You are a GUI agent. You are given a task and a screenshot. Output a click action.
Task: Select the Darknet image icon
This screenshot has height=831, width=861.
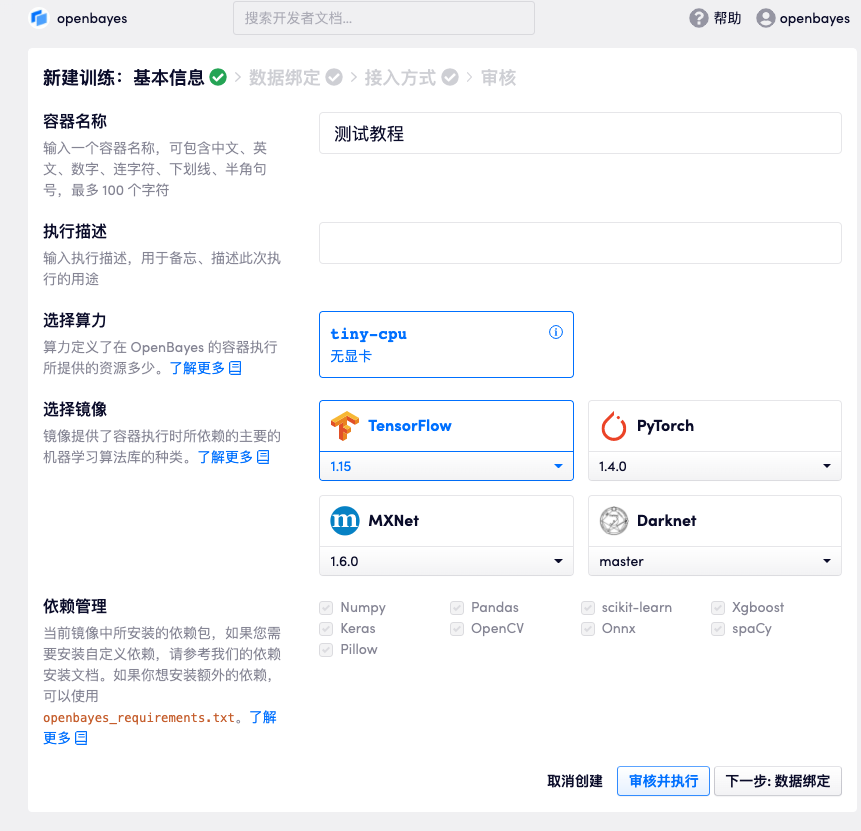(x=614, y=521)
